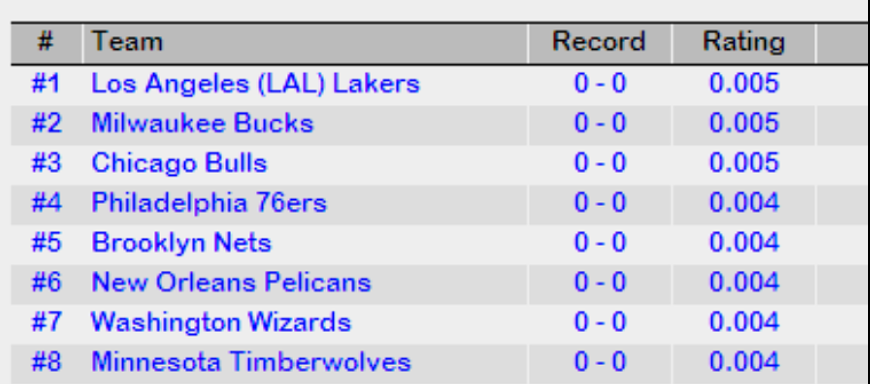Image resolution: width=870 pixels, height=384 pixels.
Task: Click the Bucks 0.005 rating value
Action: pos(744,123)
